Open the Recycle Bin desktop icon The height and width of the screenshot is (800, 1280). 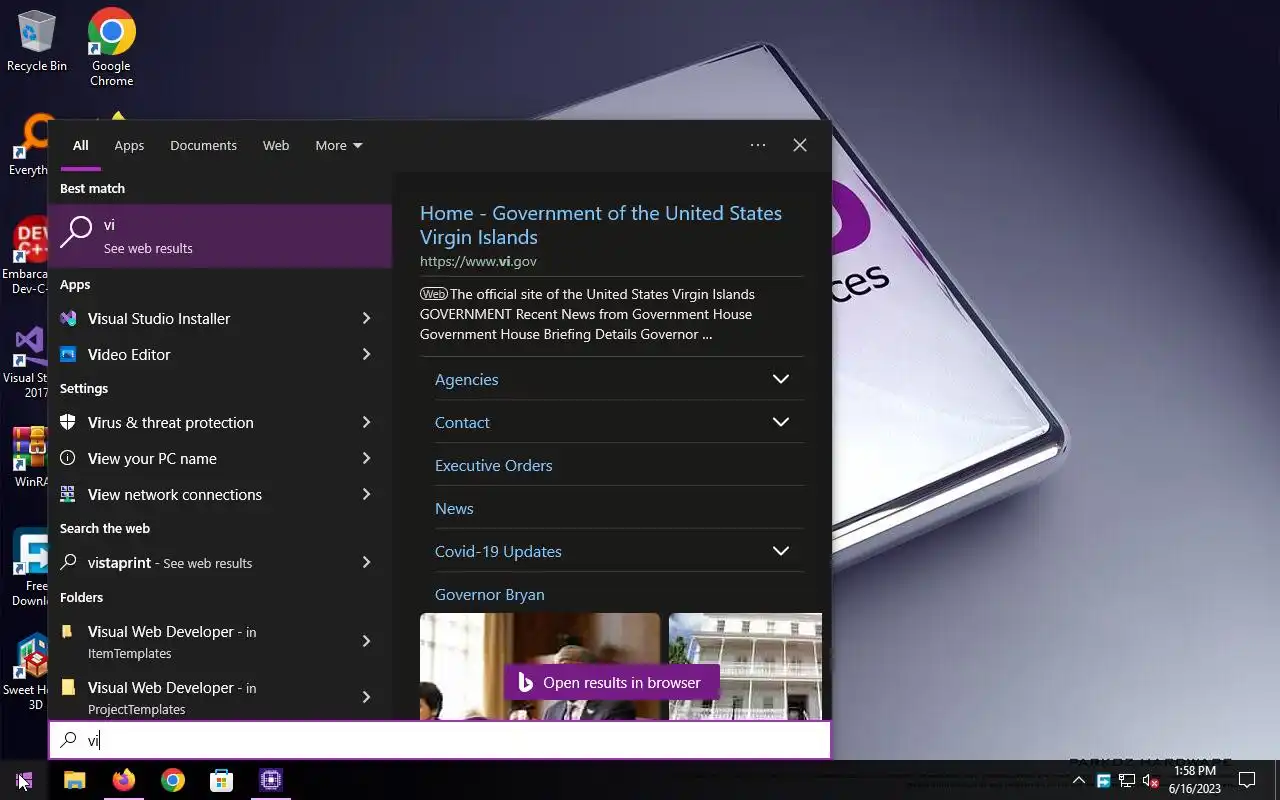click(x=36, y=41)
